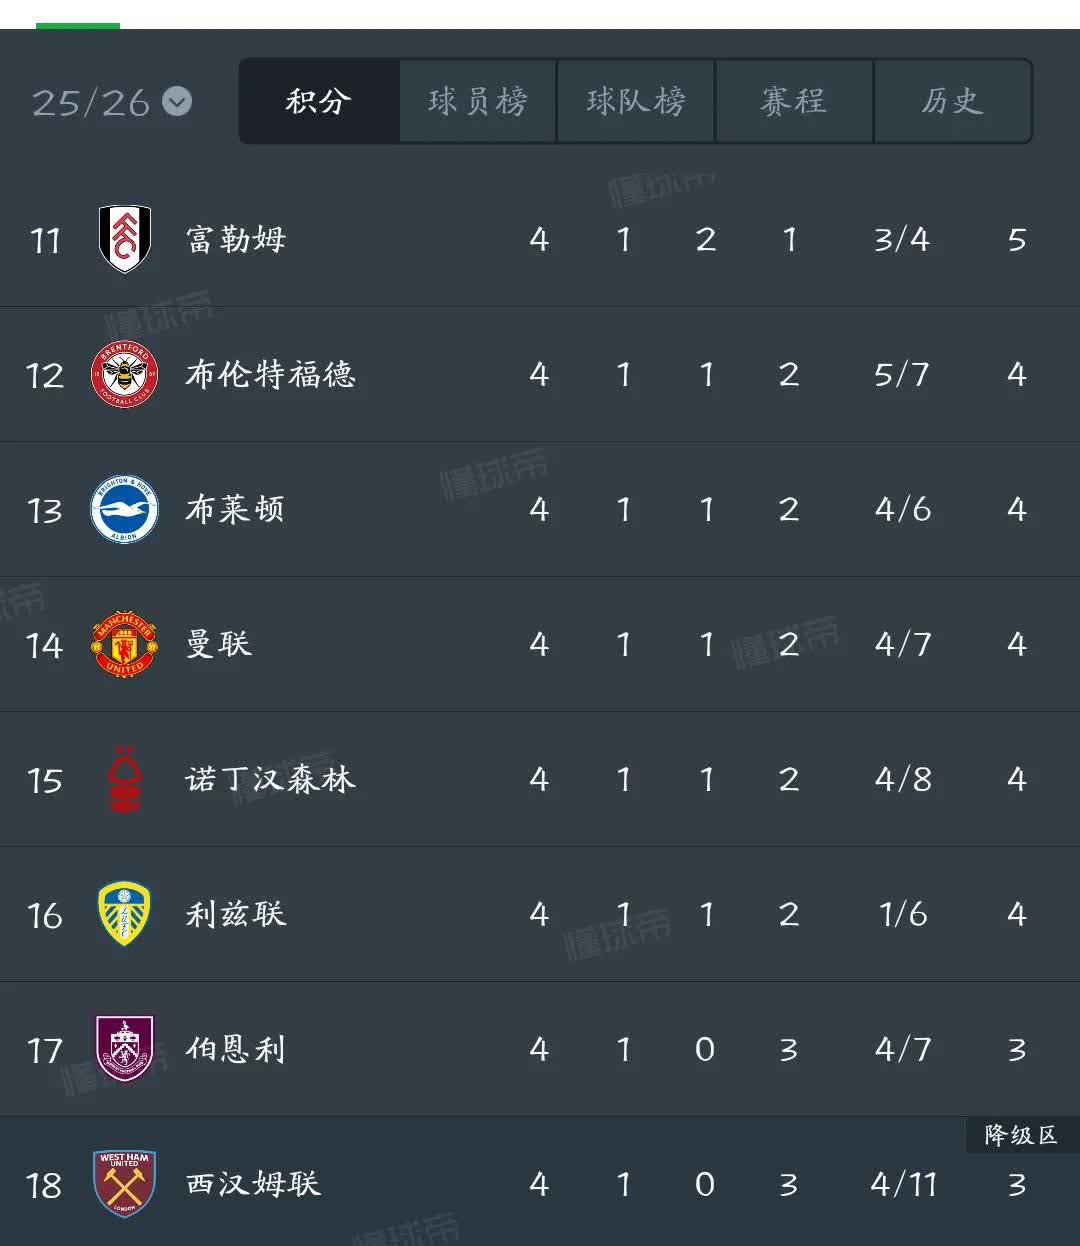1080x1246 pixels.
Task: Open the 利兹联 team name link
Action: 236,914
